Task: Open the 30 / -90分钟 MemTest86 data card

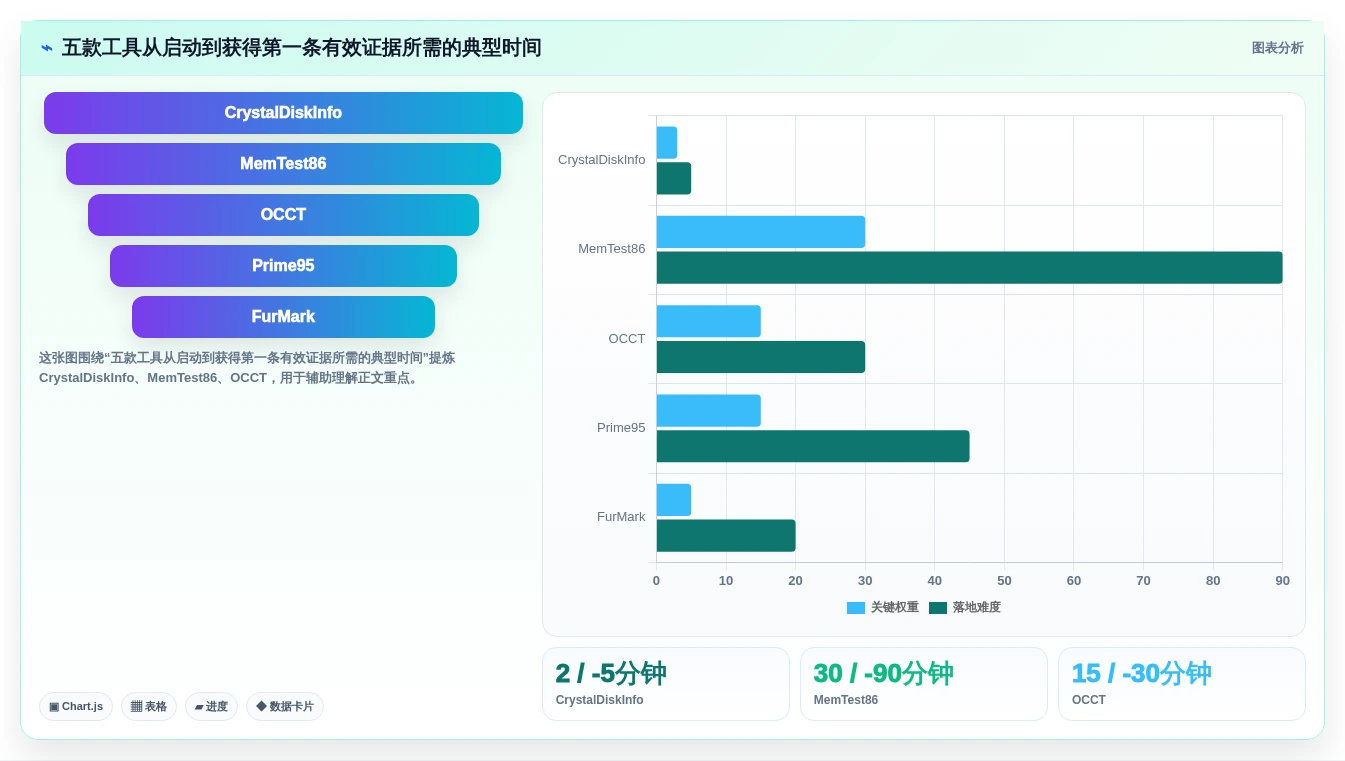Action: click(924, 684)
